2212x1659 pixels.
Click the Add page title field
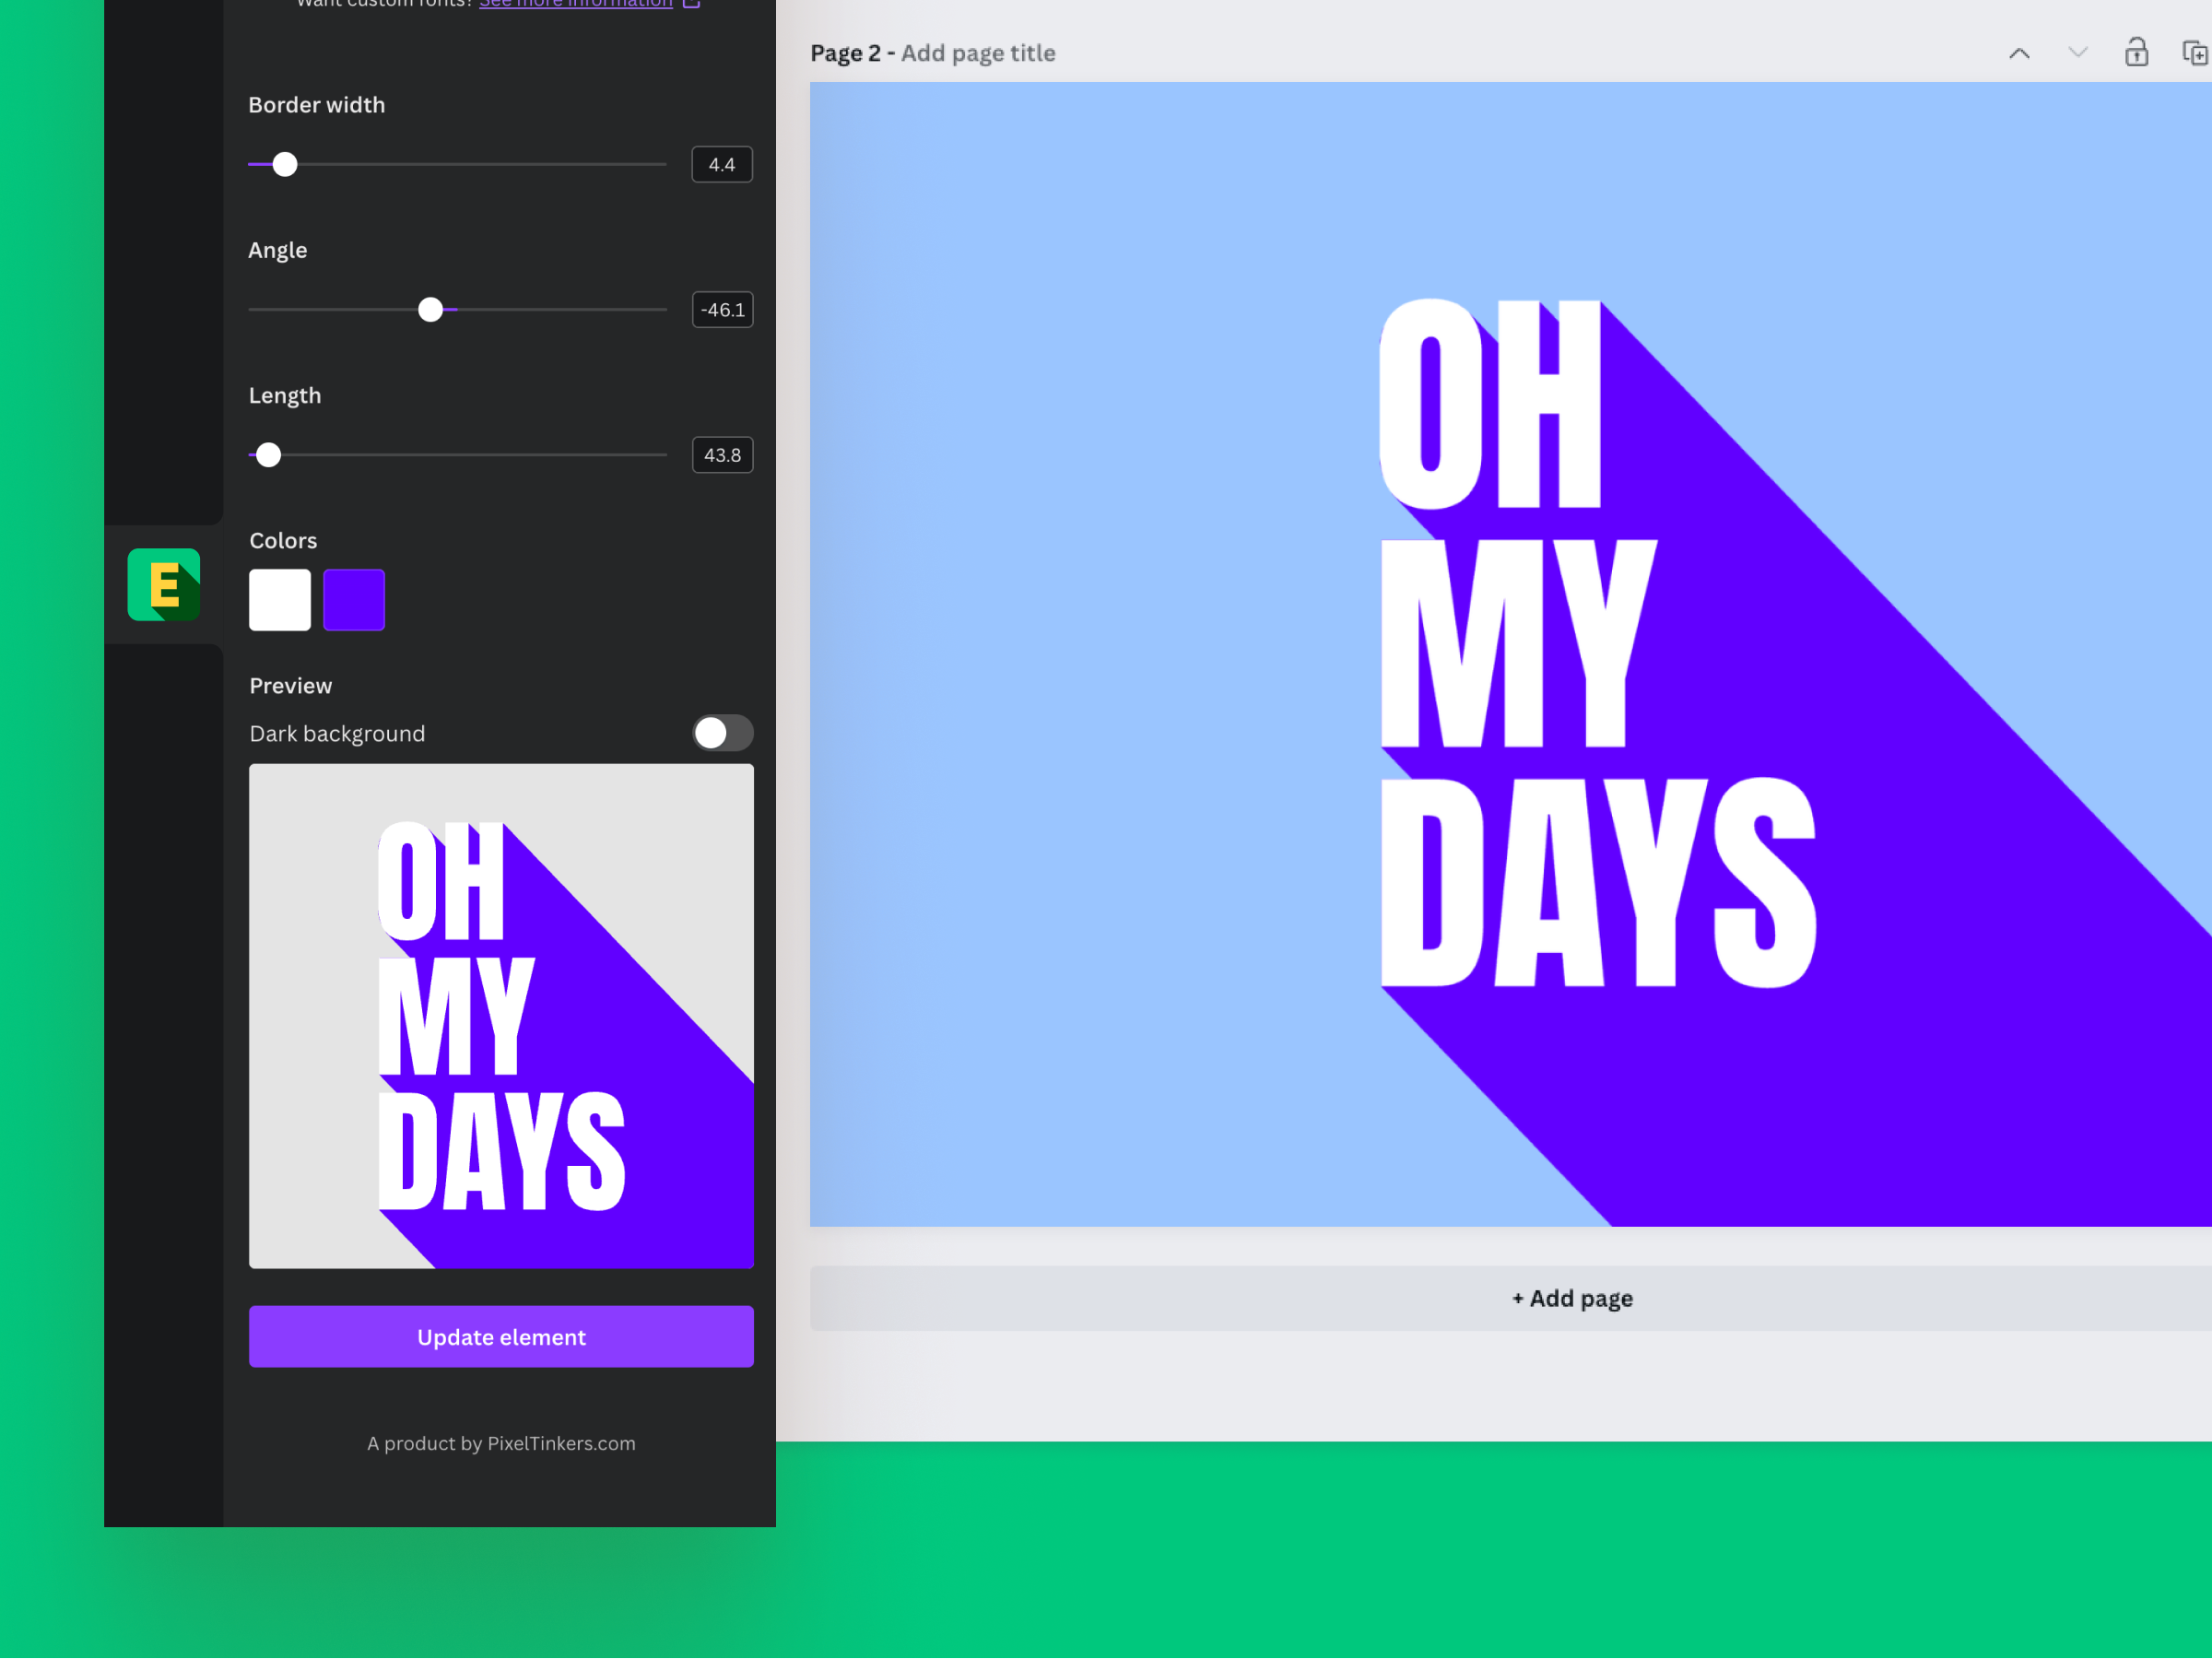[x=978, y=53]
